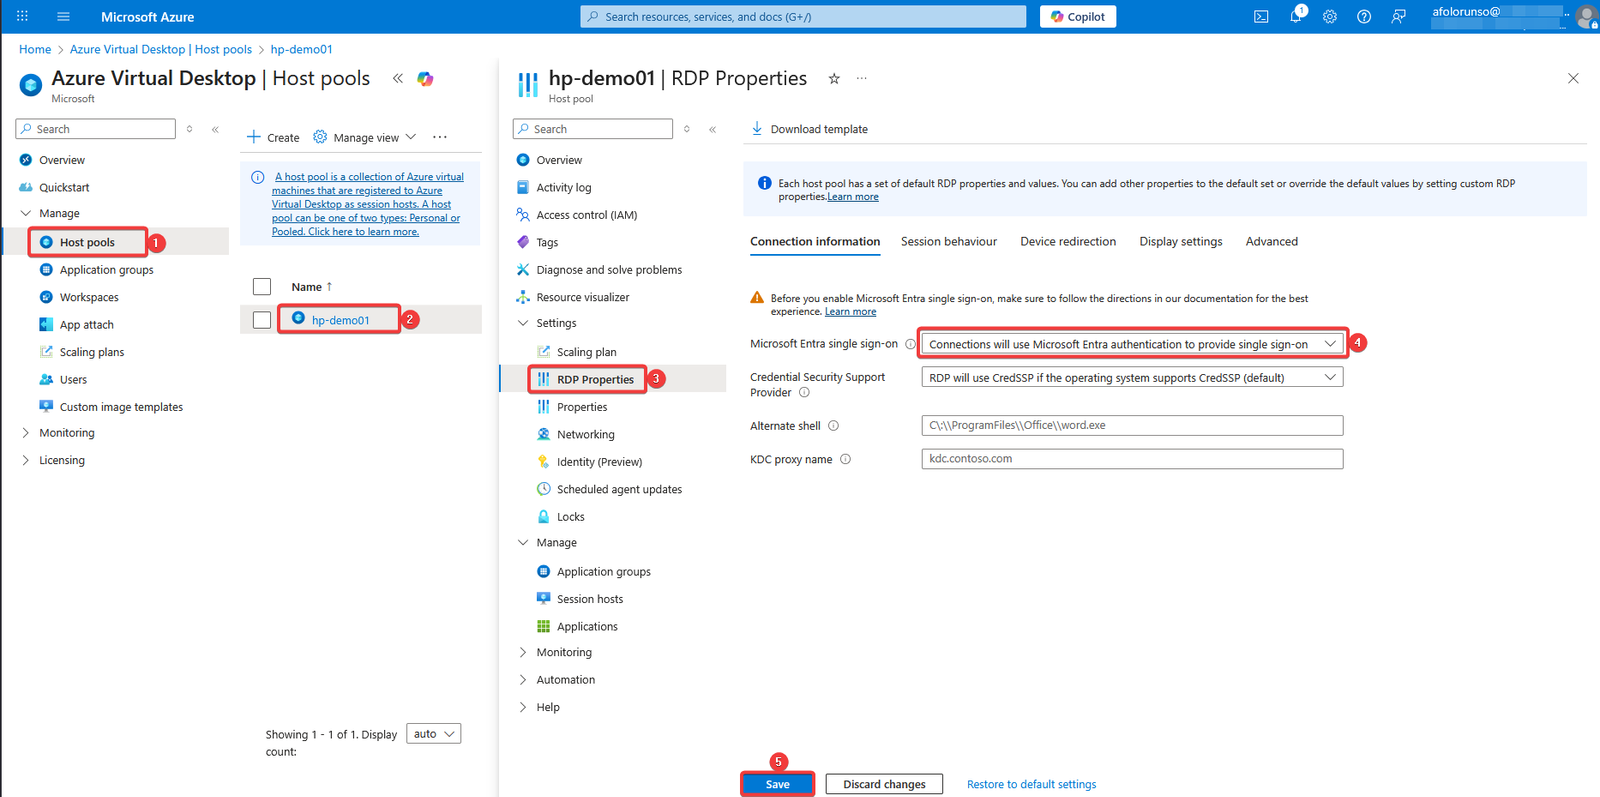Click Restore to default settings link
Viewport: 1600px width, 797px height.
tap(1031, 785)
